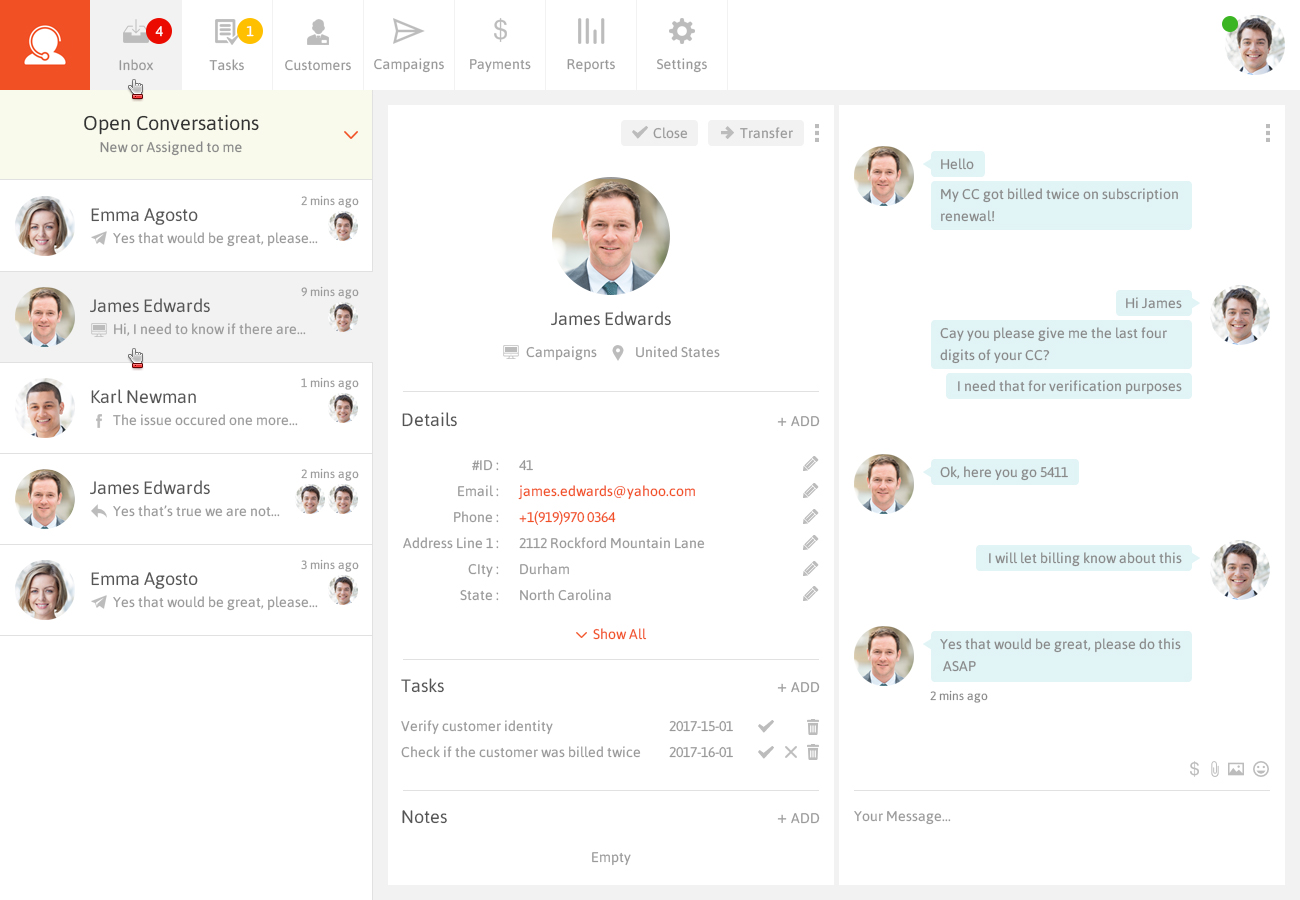This screenshot has height=900, width=1300.
Task: Insert an image into the message
Action: tap(1236, 769)
